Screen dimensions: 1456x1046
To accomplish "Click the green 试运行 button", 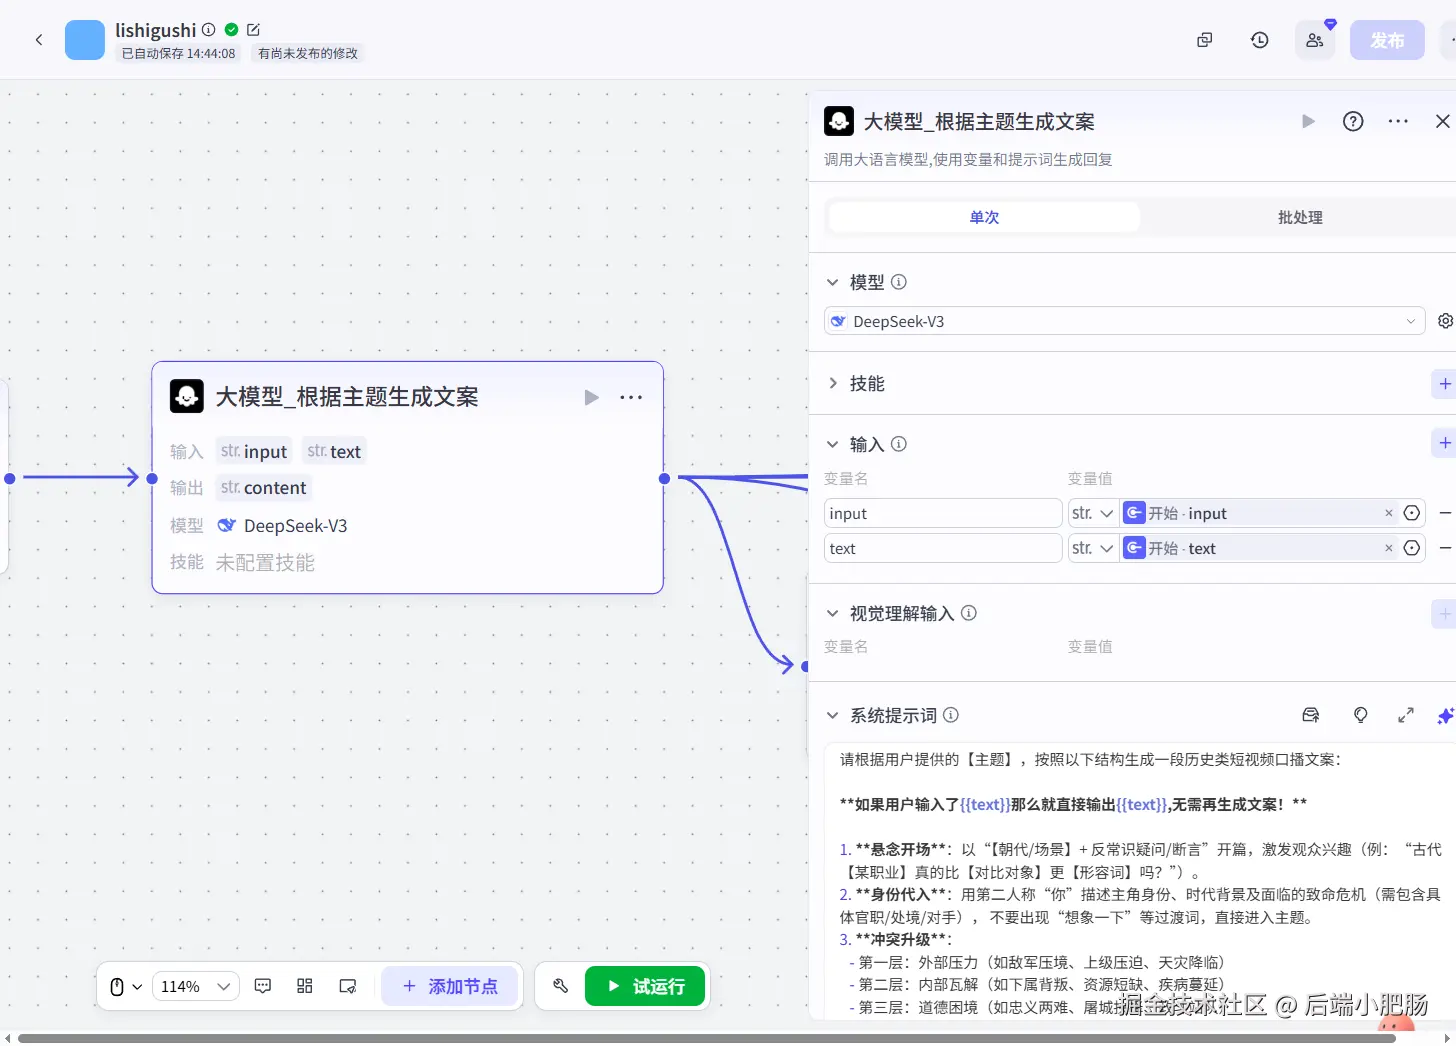I will click(x=646, y=986).
